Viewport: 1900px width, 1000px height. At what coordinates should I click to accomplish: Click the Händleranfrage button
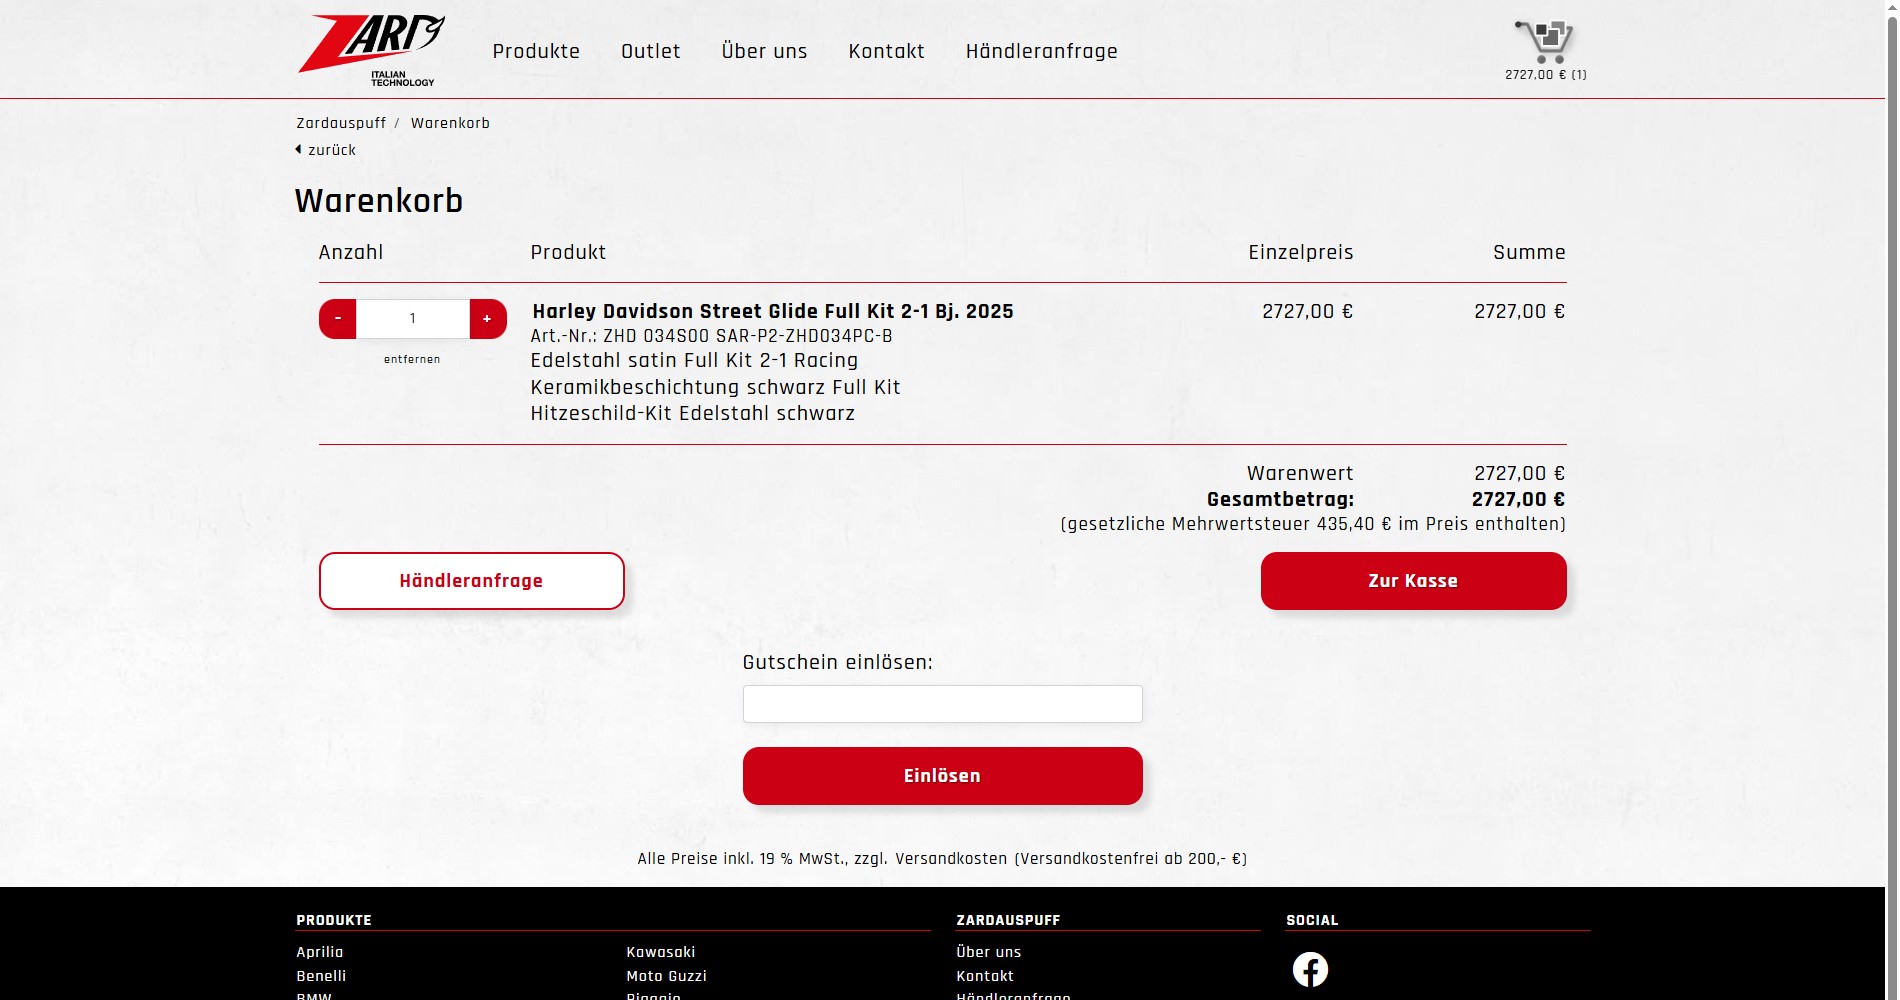(x=470, y=580)
